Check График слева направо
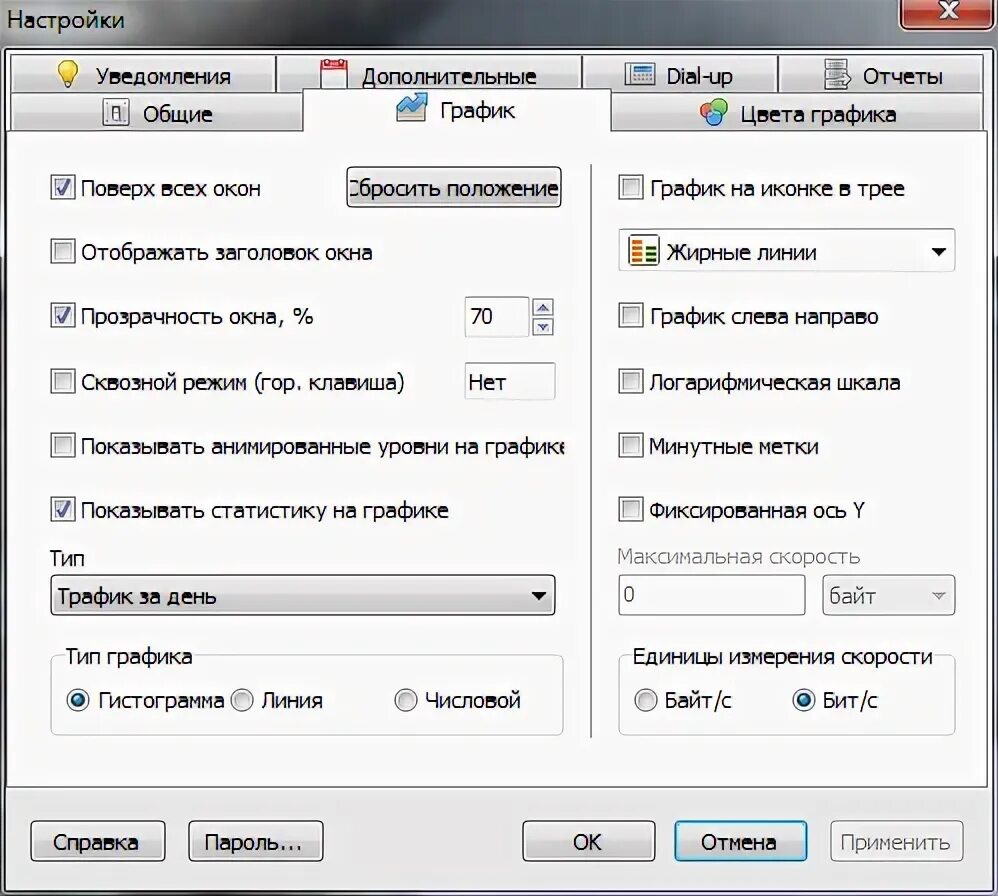Image resolution: width=998 pixels, height=896 pixels. 631,316
